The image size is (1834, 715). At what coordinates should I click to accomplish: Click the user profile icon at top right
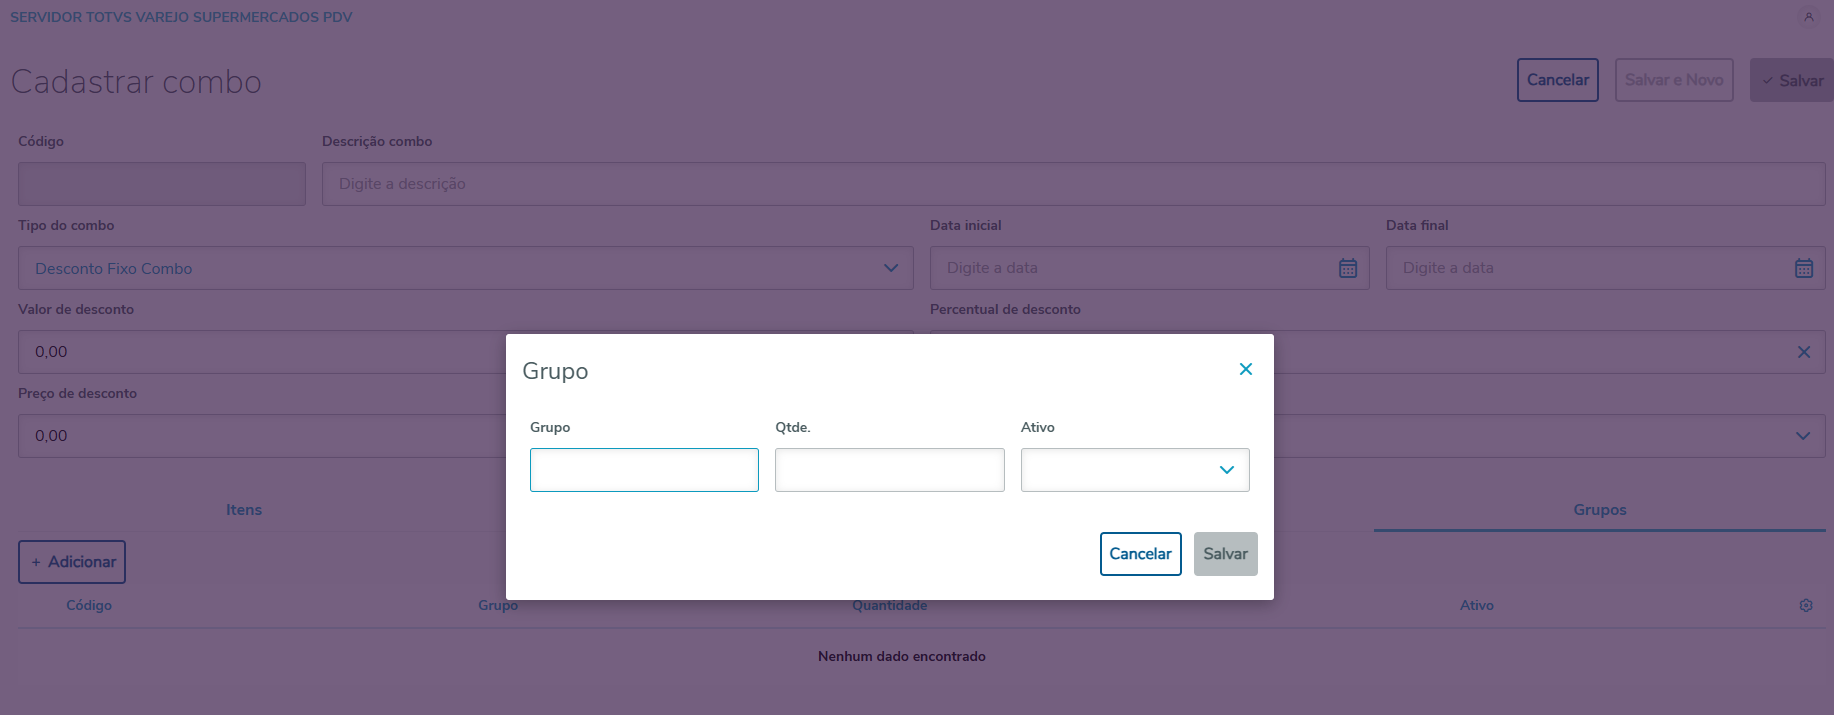coord(1808,17)
